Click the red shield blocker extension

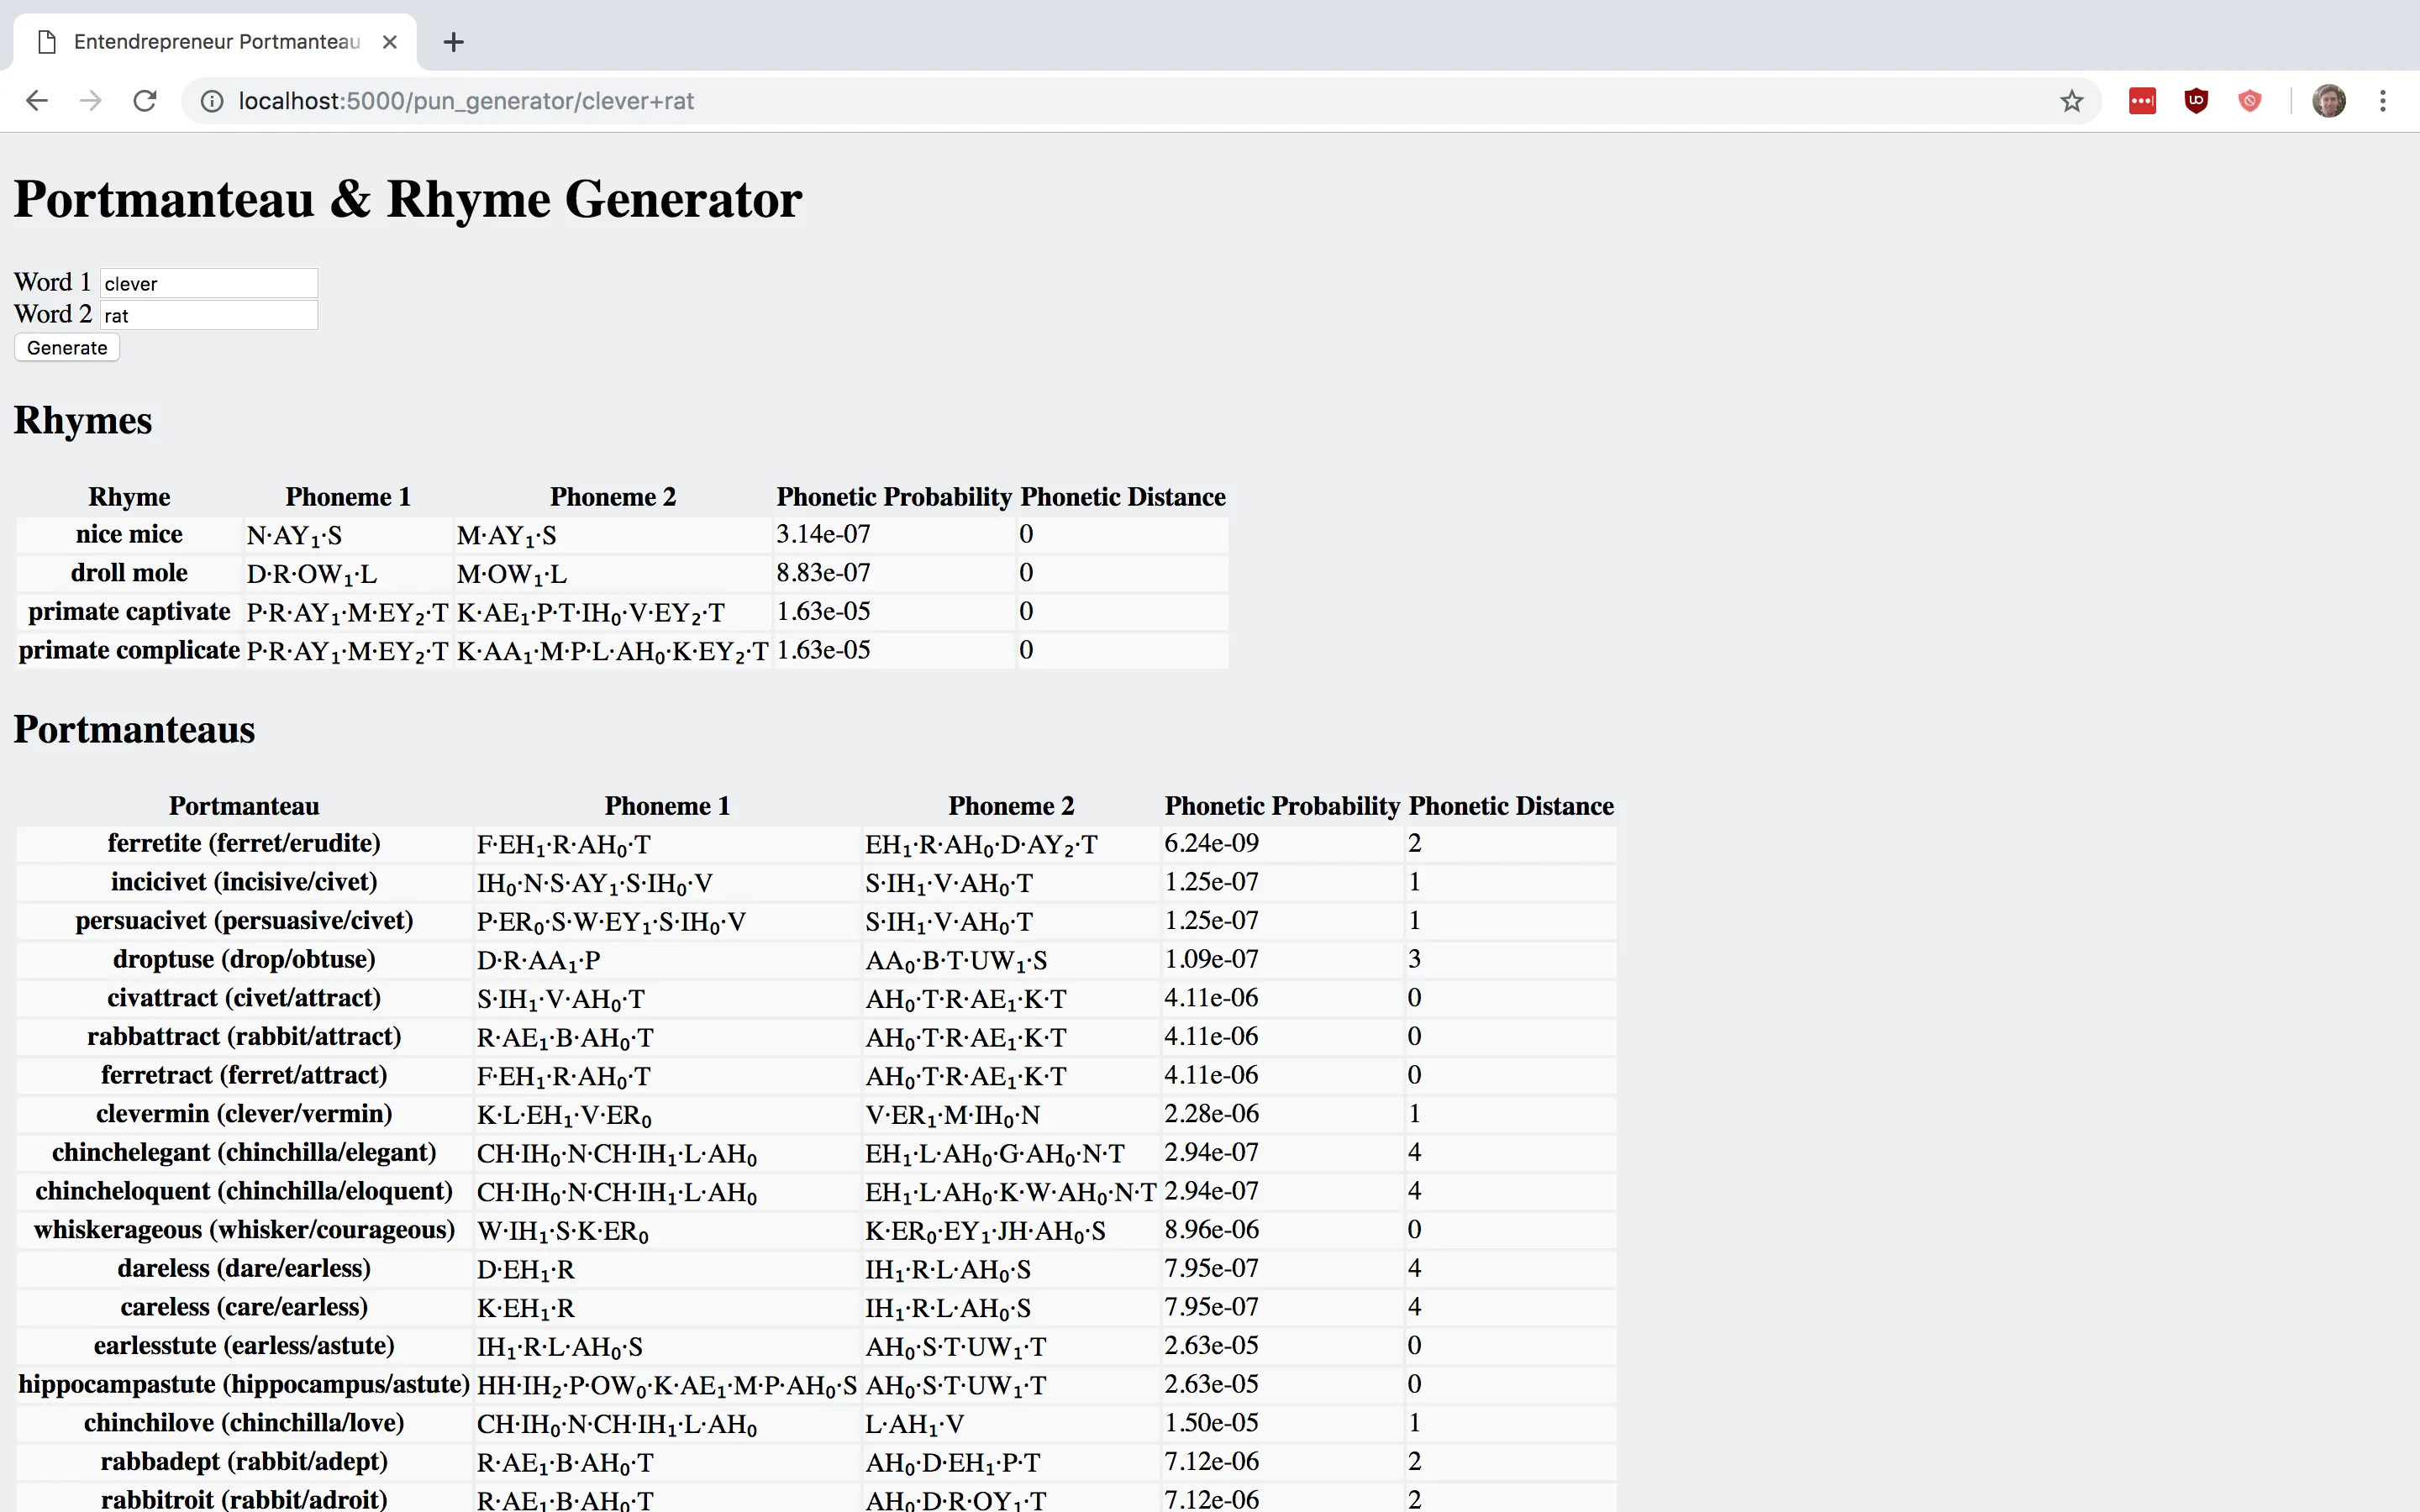2249,101
